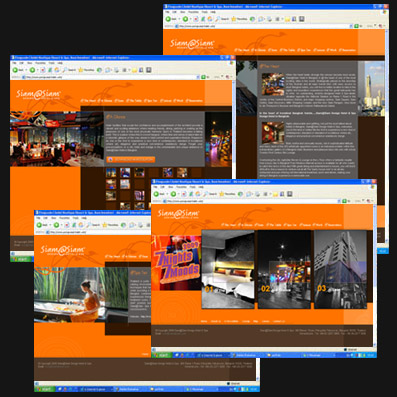
Task: Open File menu in the restaurant page window
Action: click(x=14, y=63)
